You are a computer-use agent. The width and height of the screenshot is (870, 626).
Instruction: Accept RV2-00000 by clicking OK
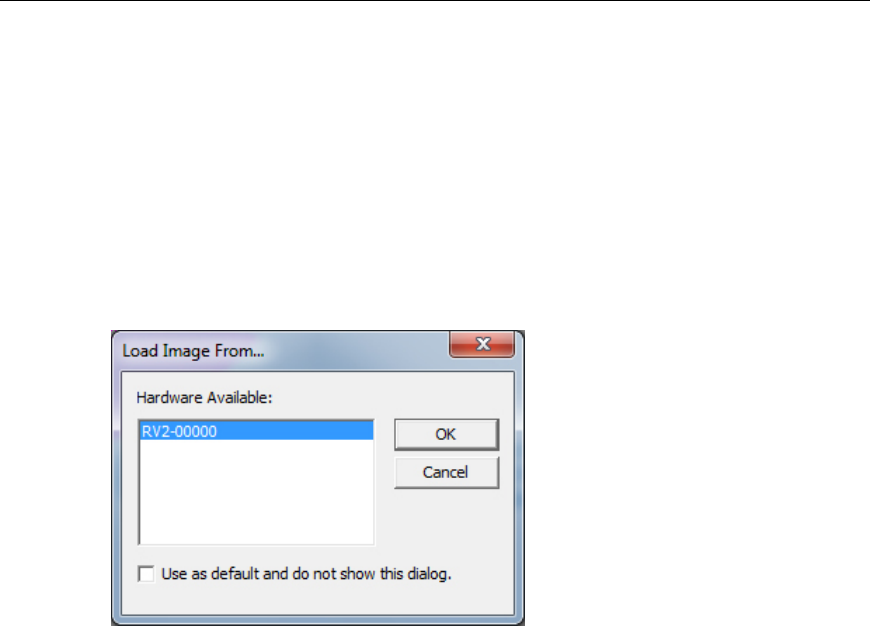click(x=446, y=434)
